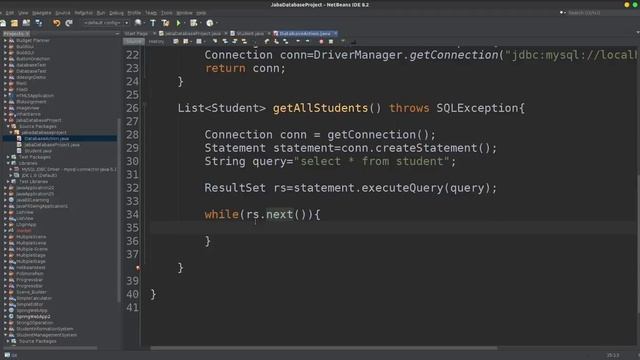Viewport: 640px width, 360px height.
Task: Click the Shift Line Left icon
Action: [x=298, y=41]
